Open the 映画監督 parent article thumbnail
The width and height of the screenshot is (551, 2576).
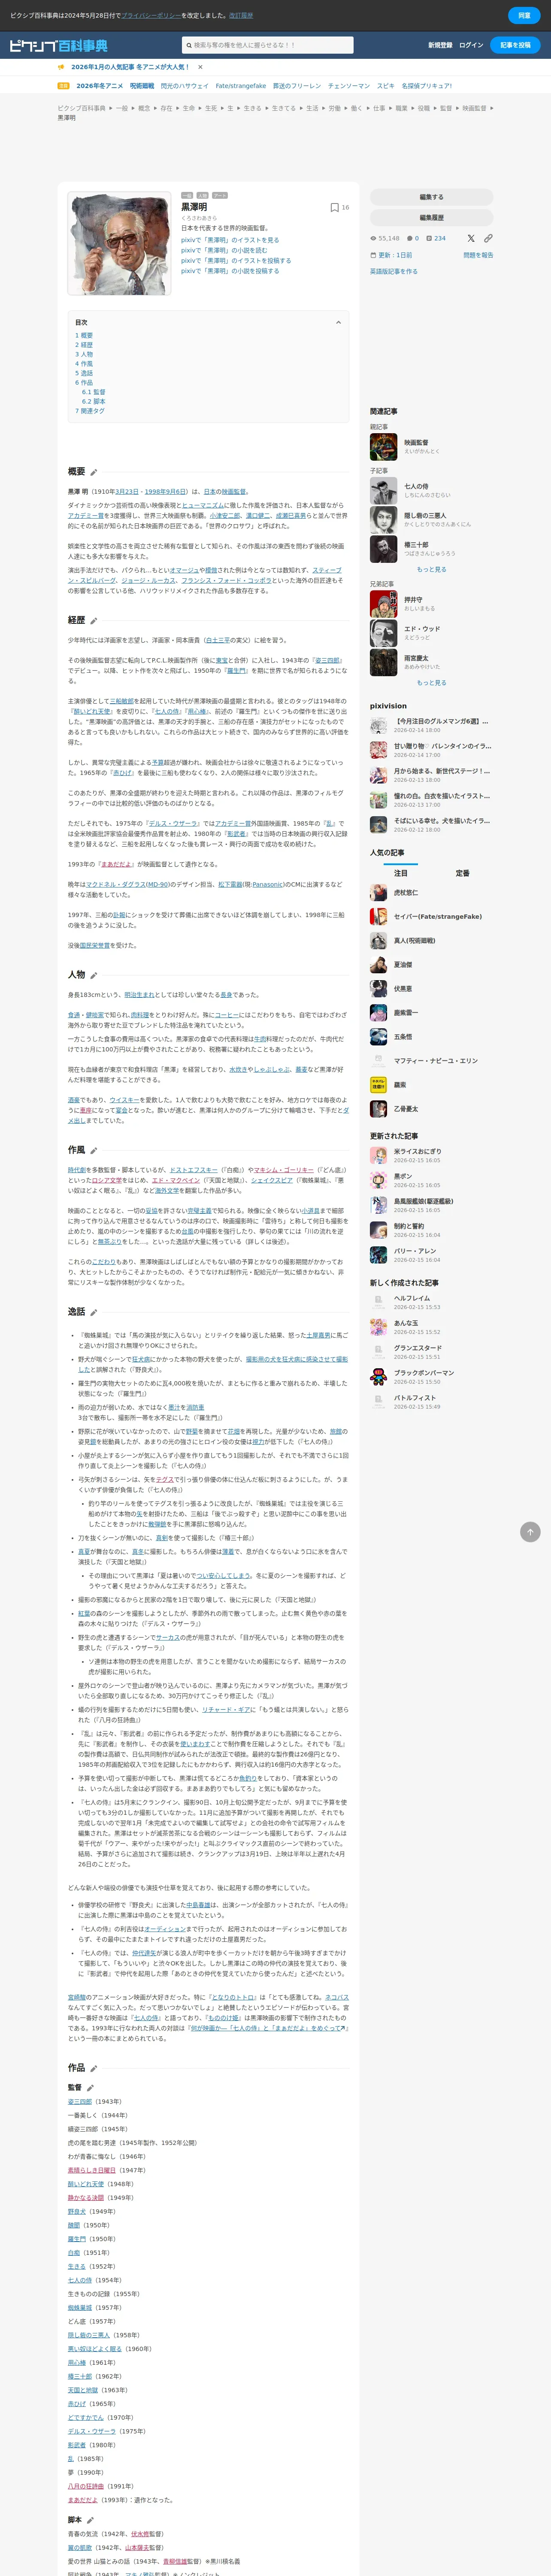384,446
